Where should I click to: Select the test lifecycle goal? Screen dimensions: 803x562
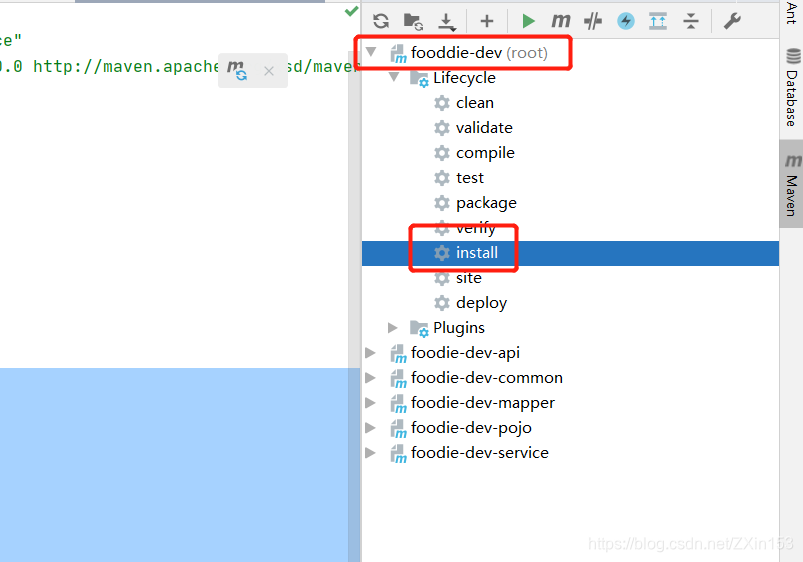[x=470, y=178]
